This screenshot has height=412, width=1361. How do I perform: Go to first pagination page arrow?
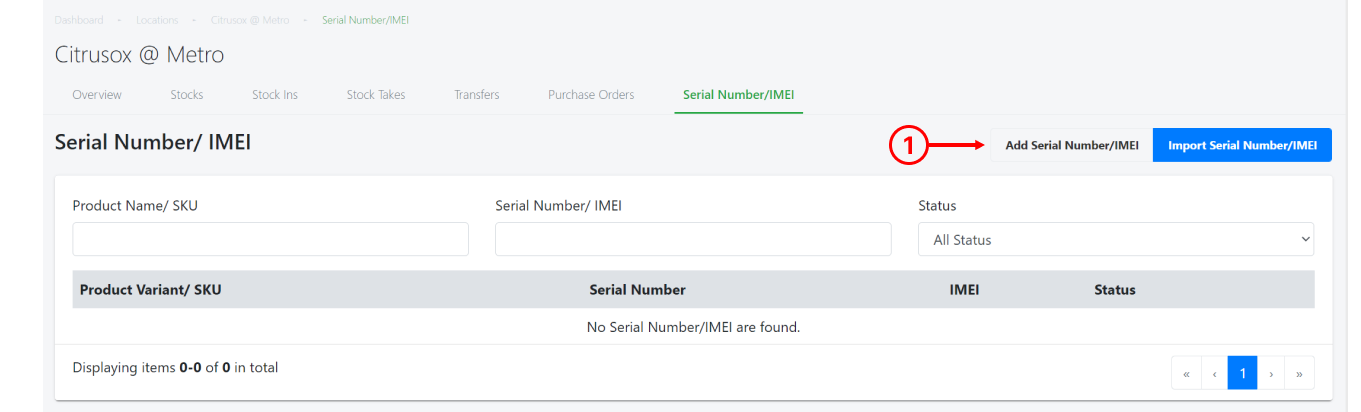1186,373
